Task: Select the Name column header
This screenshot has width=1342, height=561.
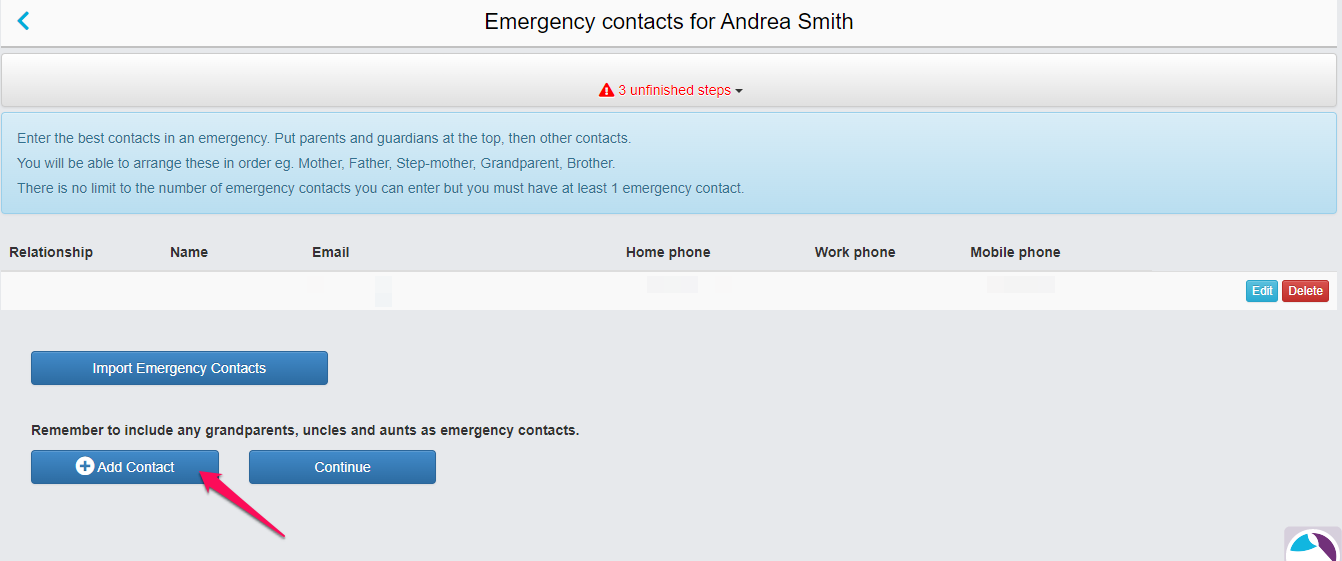Action: point(189,252)
